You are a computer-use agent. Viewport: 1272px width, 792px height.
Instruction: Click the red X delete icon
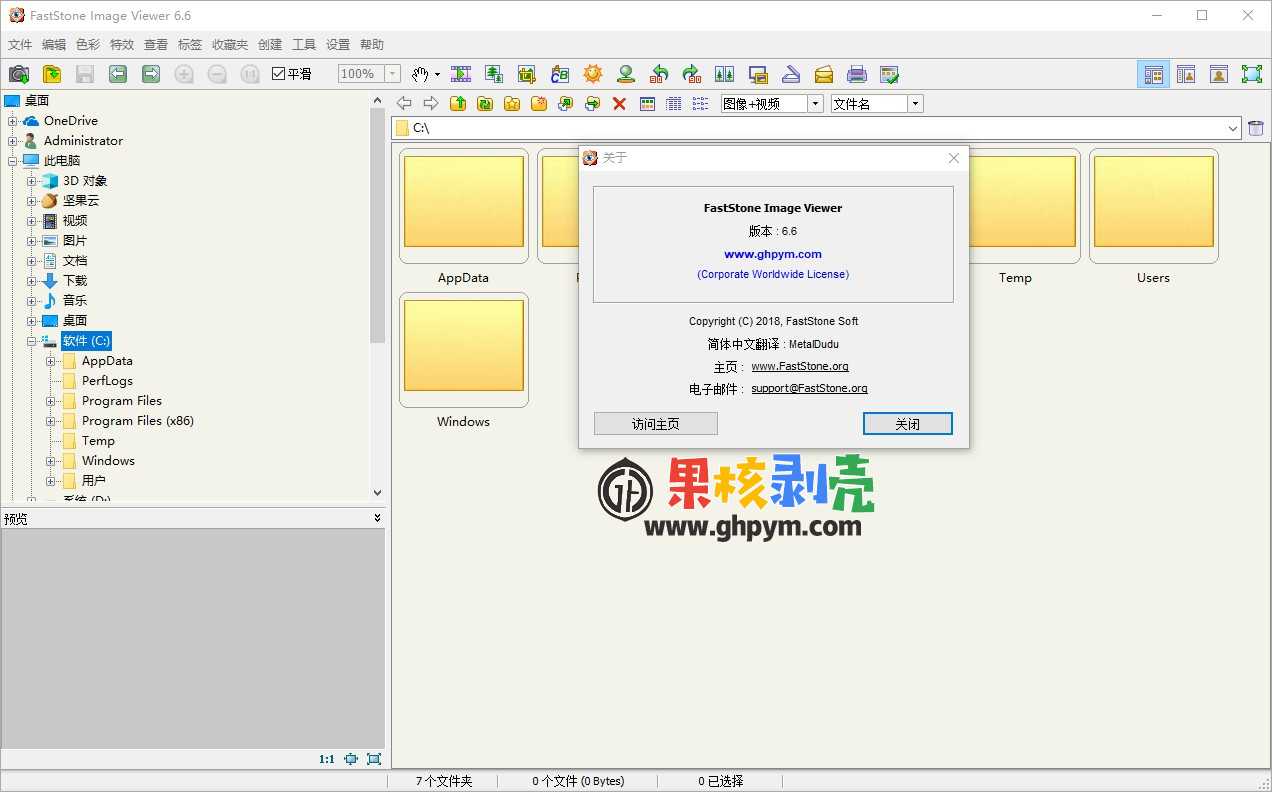point(619,104)
